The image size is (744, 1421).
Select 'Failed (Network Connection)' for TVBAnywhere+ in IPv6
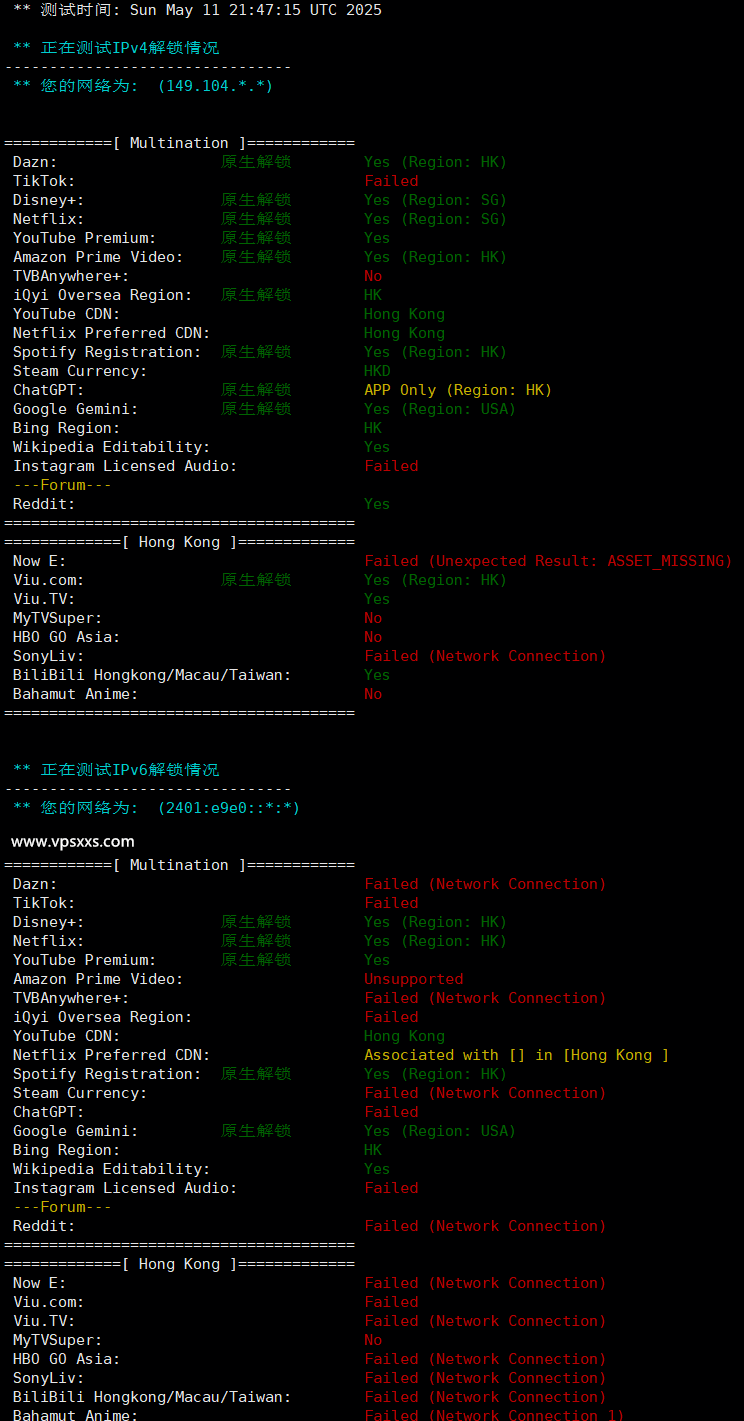pos(485,998)
